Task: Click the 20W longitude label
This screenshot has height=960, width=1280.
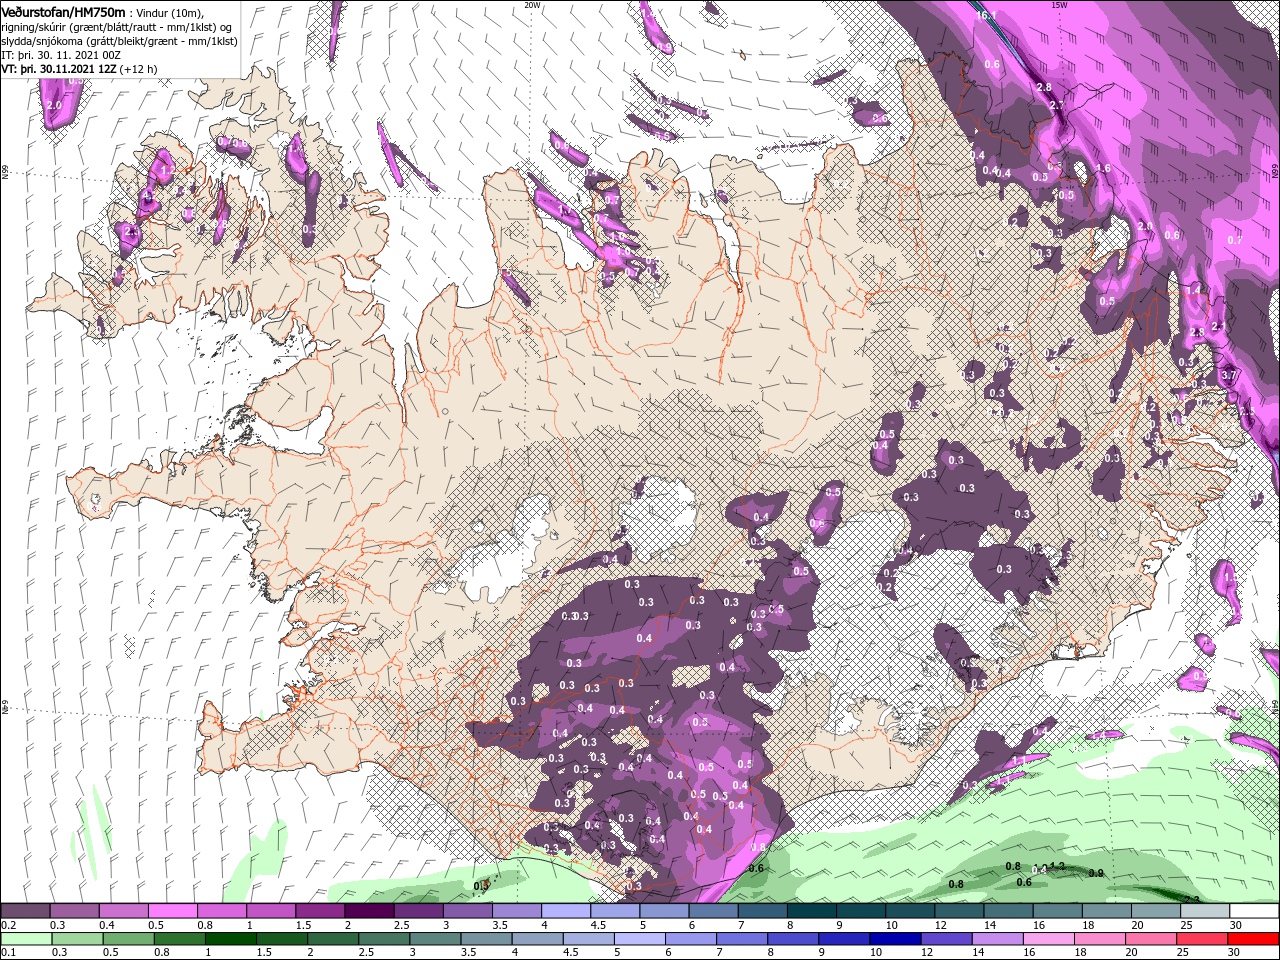Action: pyautogui.click(x=533, y=4)
